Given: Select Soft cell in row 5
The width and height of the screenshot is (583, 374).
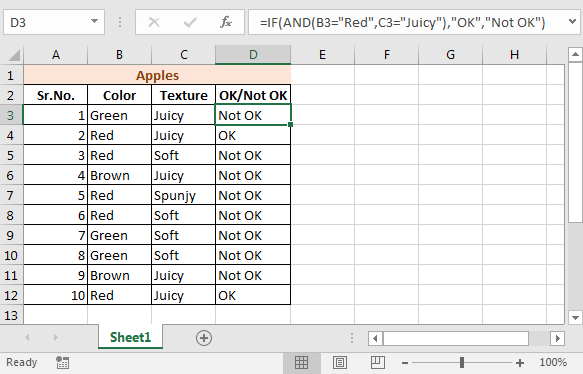Looking at the screenshot, I should pos(184,155).
